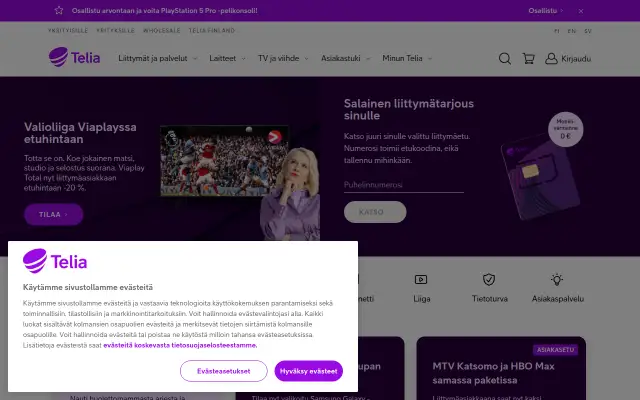Open the Telia Finland section

[x=212, y=31]
